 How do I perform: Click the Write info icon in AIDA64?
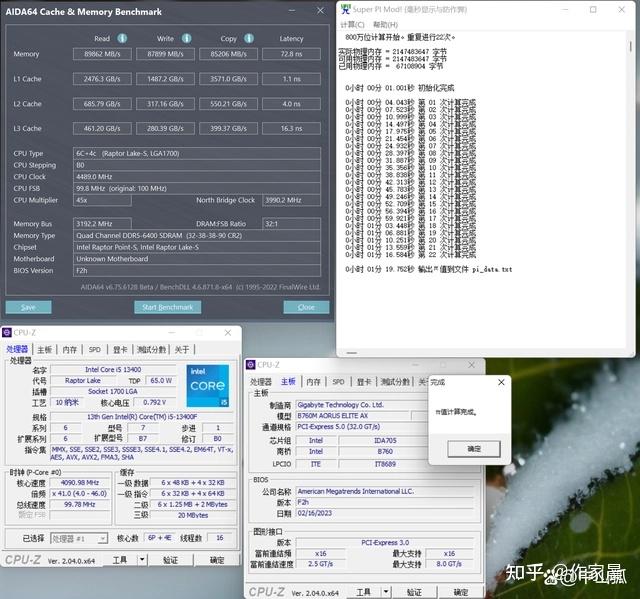point(187,38)
